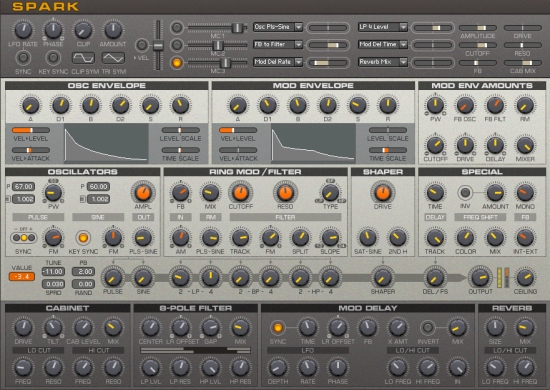Click the VEL>LEVEL slider in Osc Envelope
Viewport: 550px width, 390px height.
point(31,130)
